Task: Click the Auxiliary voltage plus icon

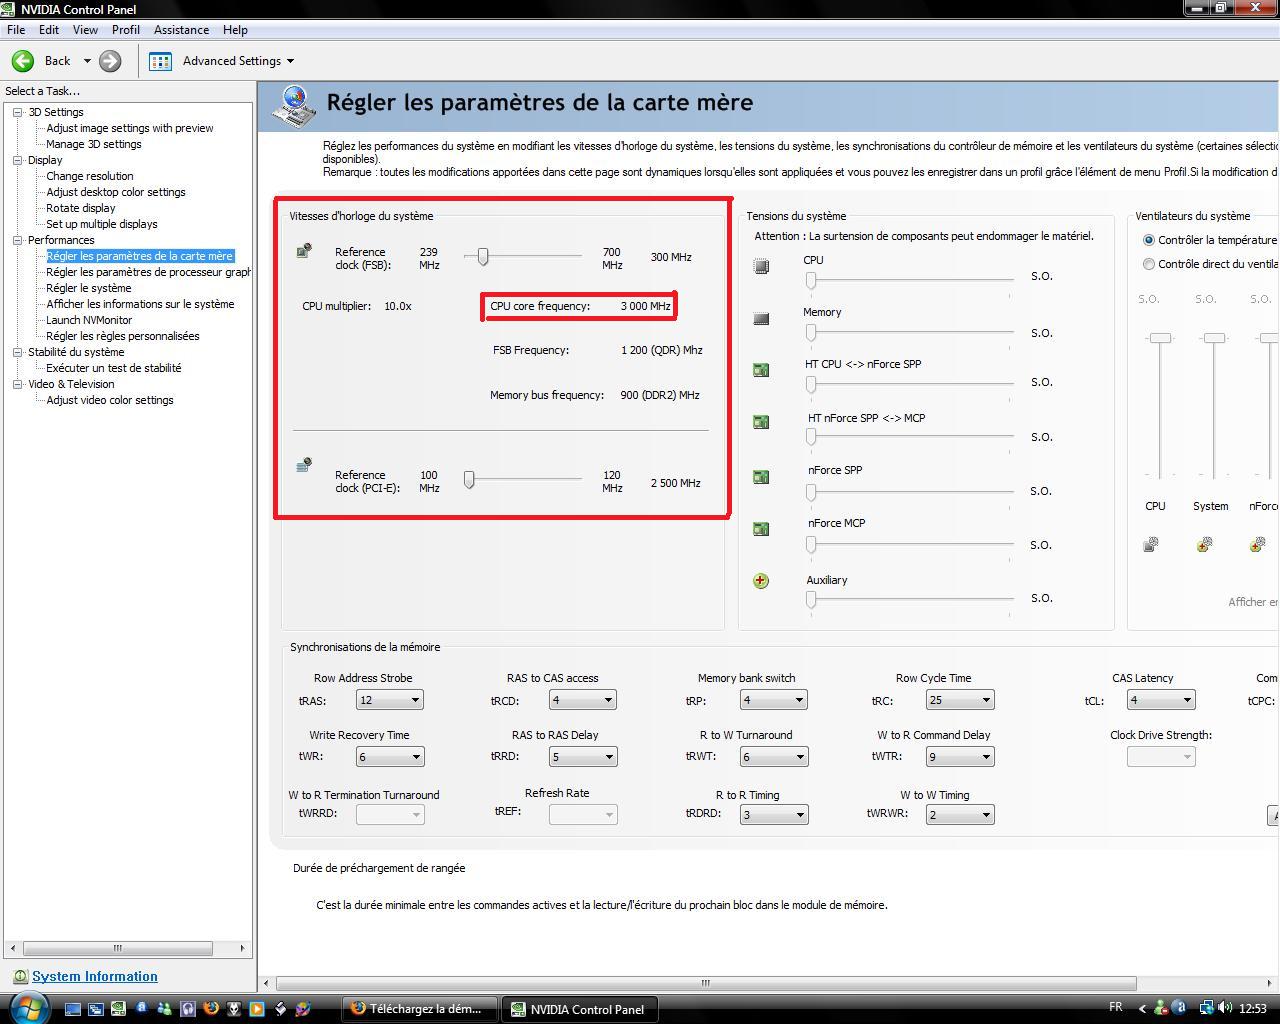Action: (x=761, y=581)
